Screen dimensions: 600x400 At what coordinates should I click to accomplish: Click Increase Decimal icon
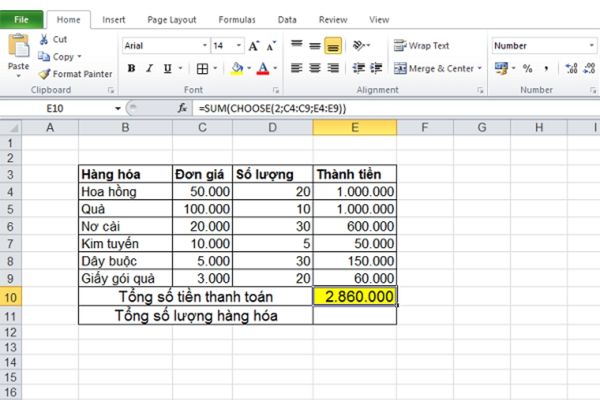pyautogui.click(x=571, y=69)
